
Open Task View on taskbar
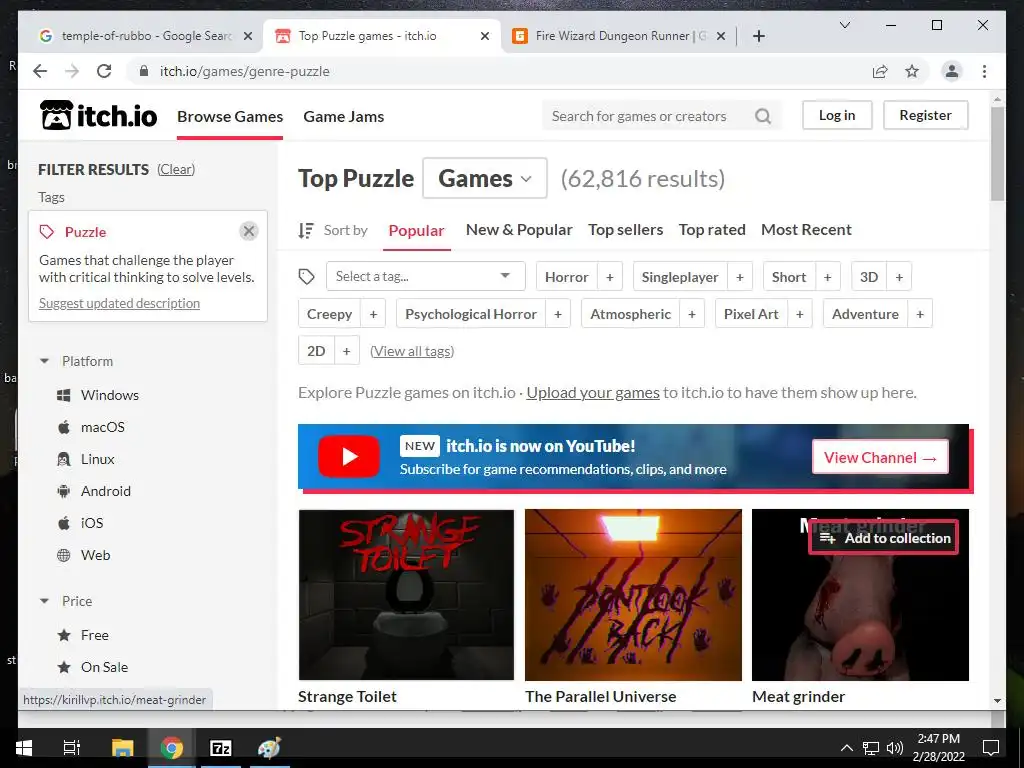pos(71,748)
